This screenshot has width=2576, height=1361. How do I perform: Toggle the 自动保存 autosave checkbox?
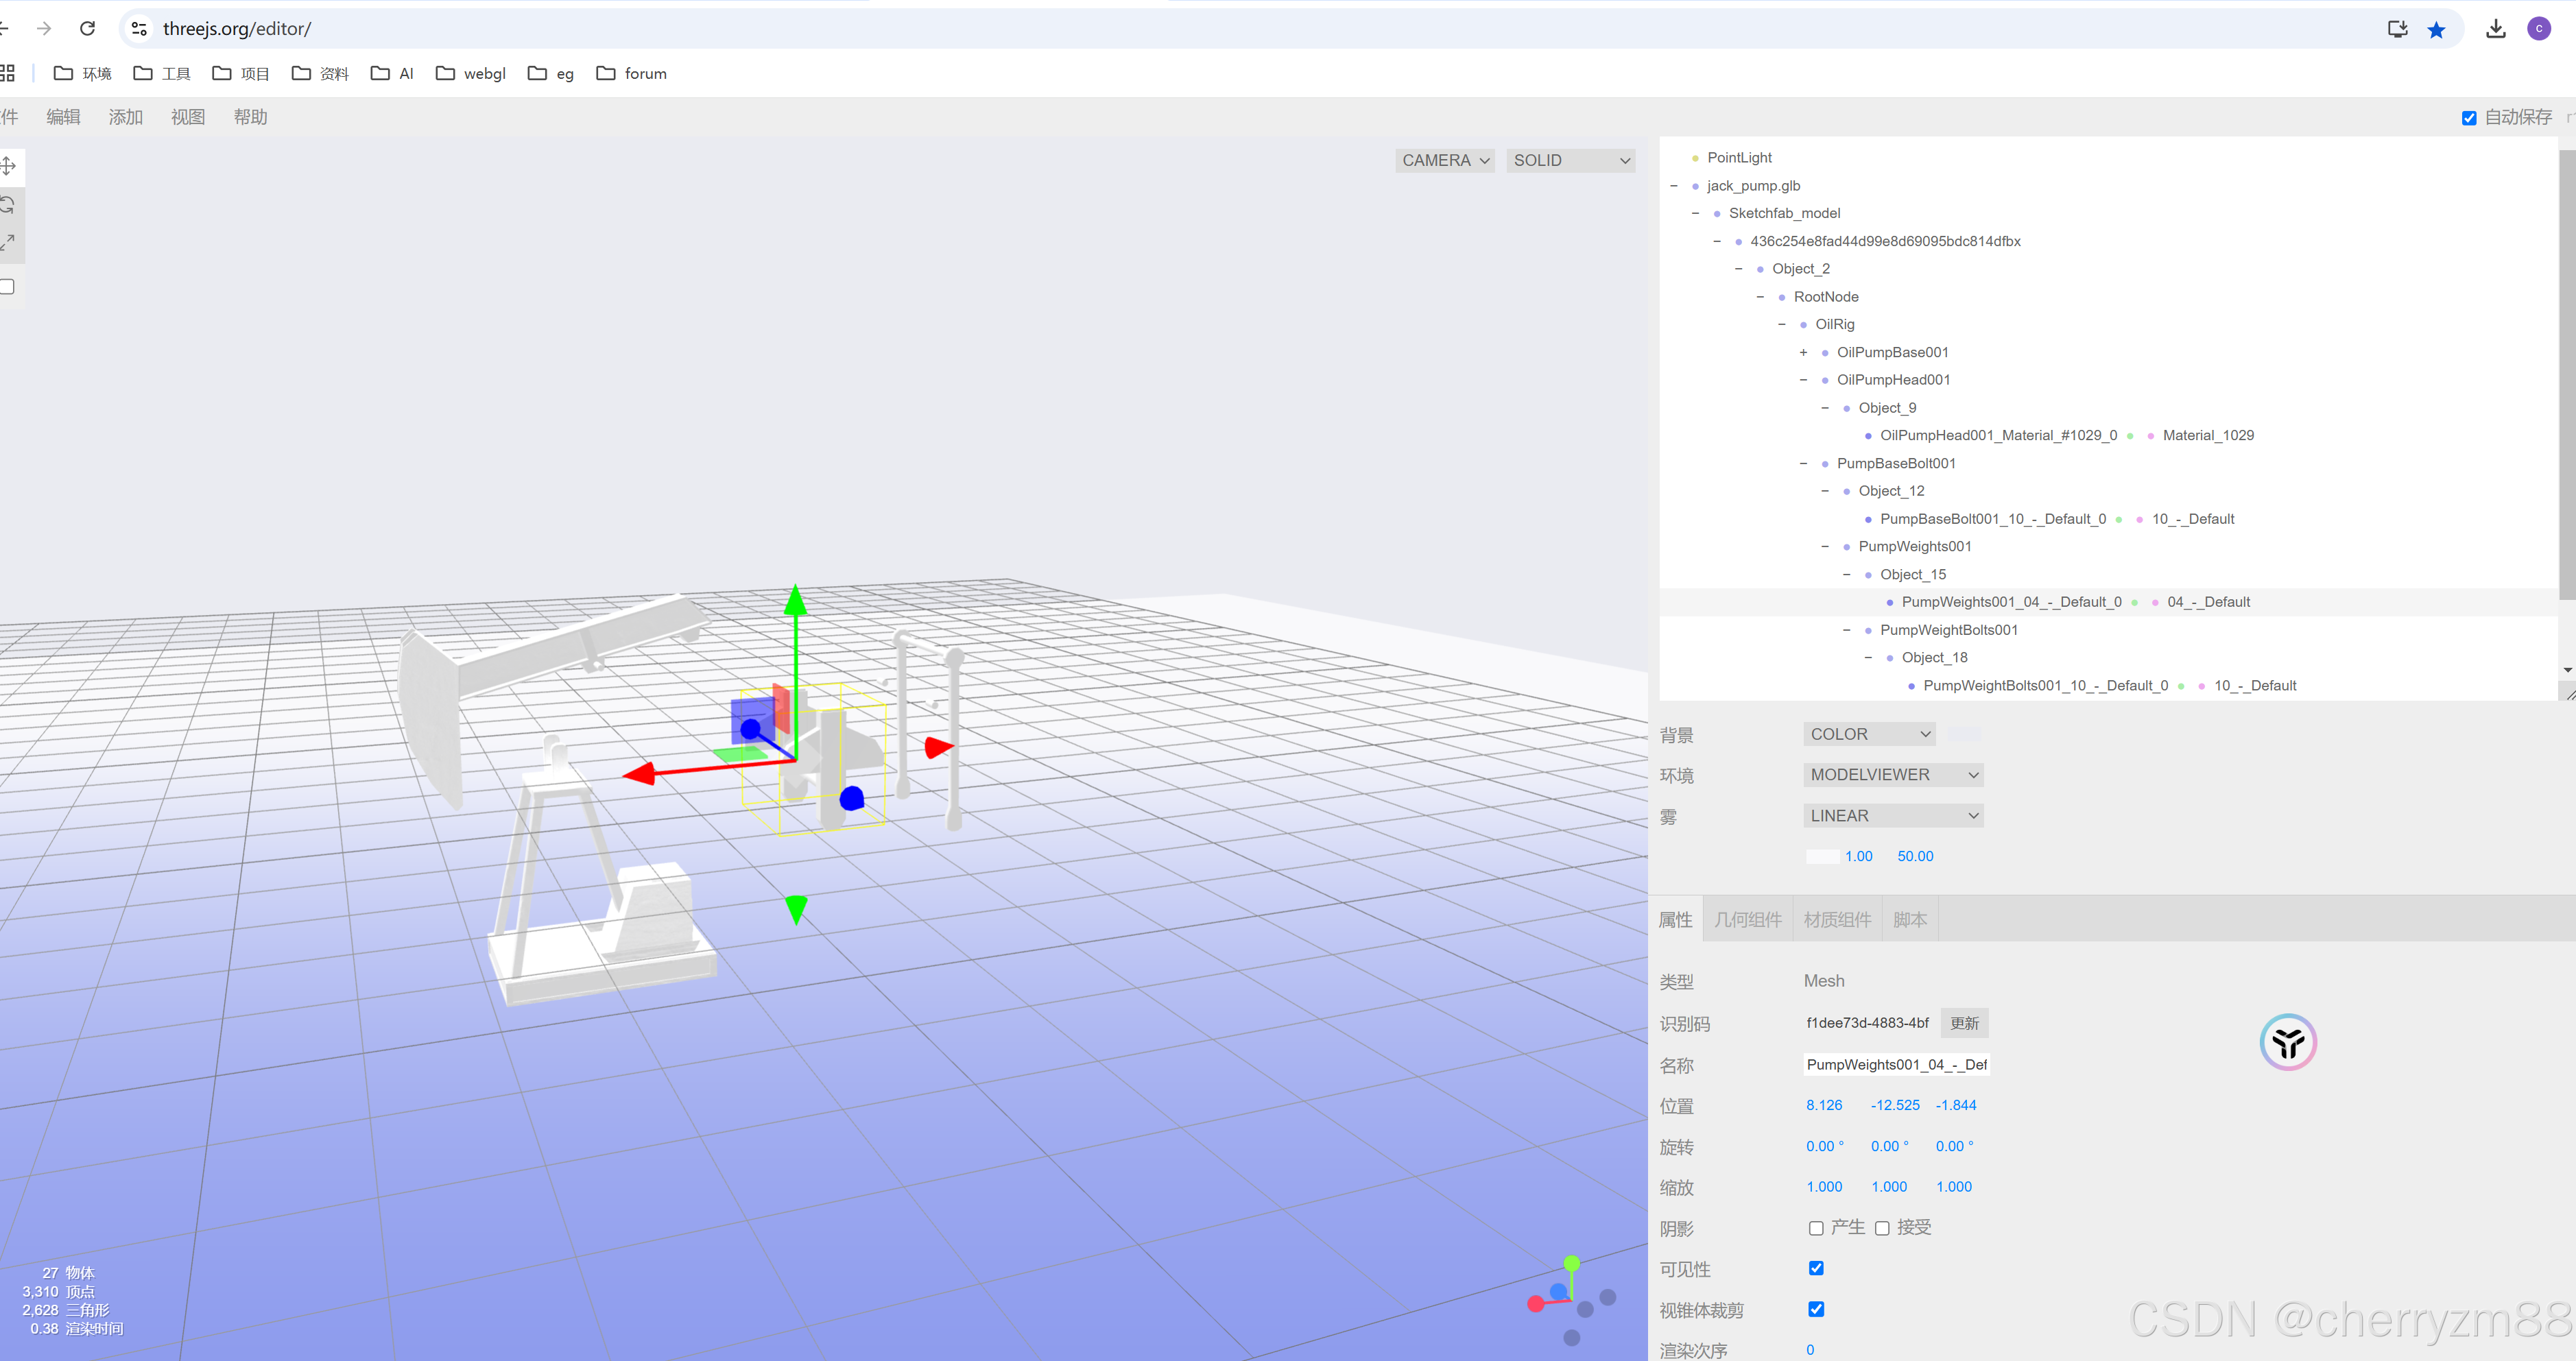(x=2469, y=118)
